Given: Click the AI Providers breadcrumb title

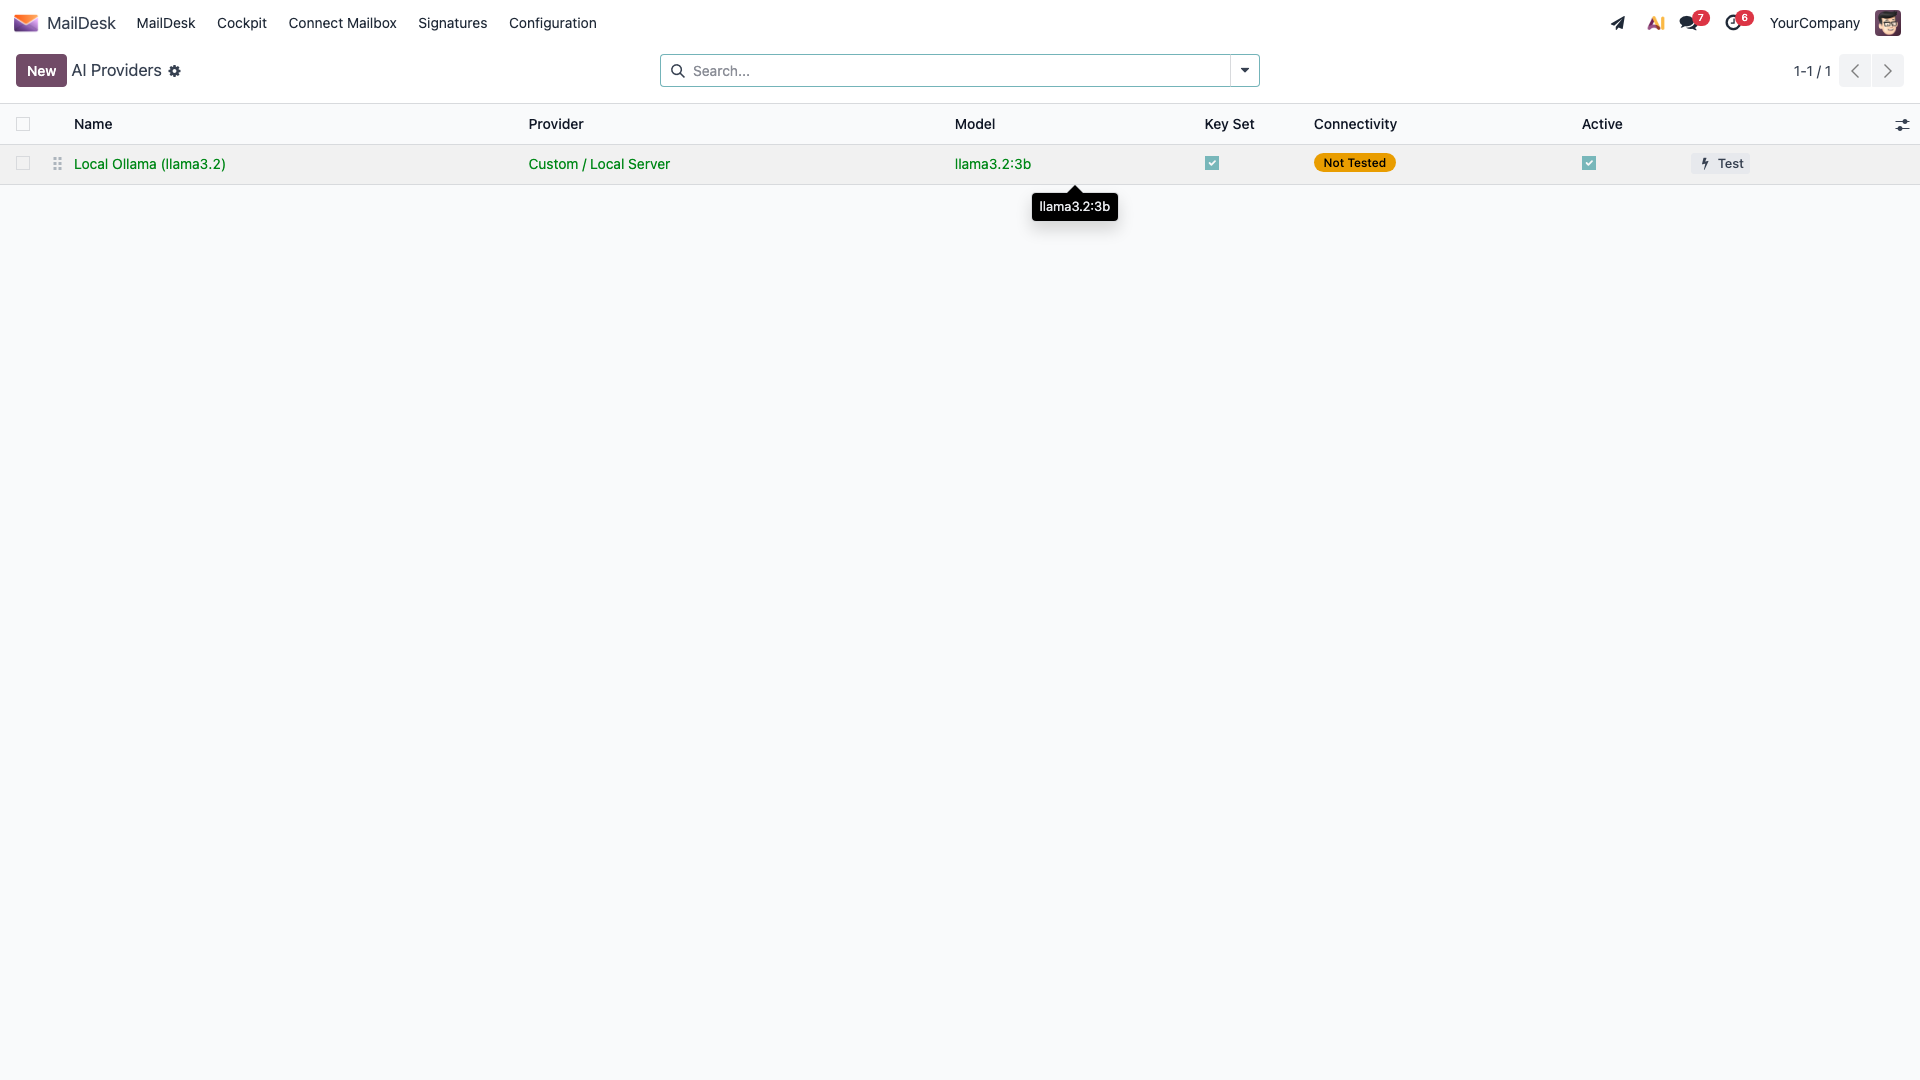Looking at the screenshot, I should 117,71.
